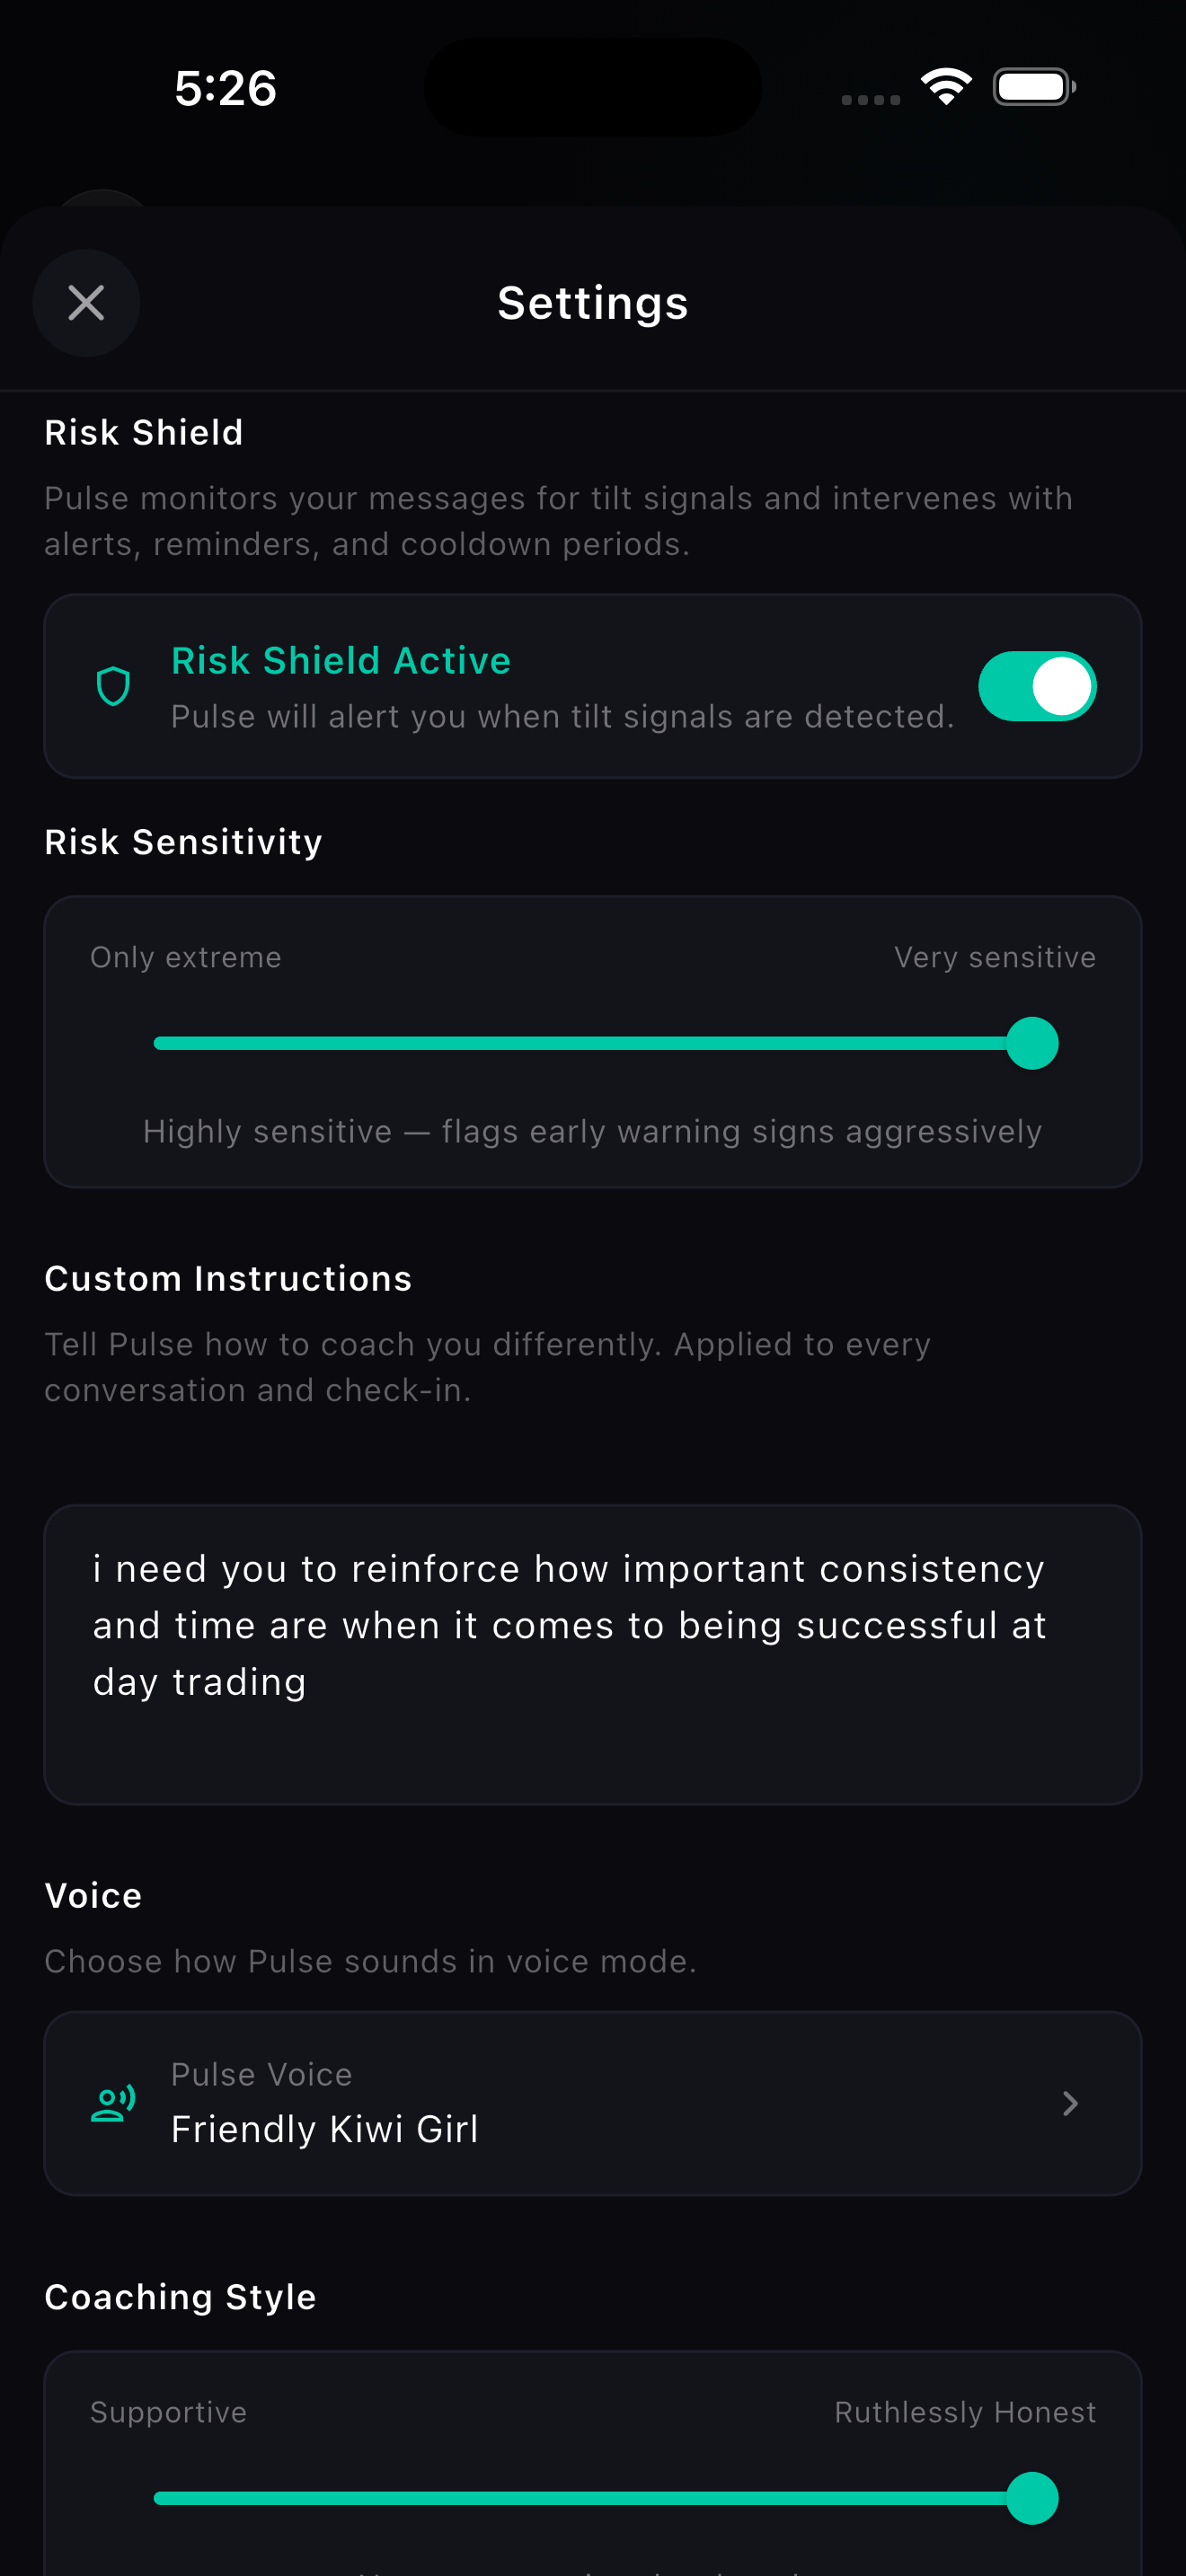
Task: Click the Pulse Voice label text
Action: (x=262, y=2074)
